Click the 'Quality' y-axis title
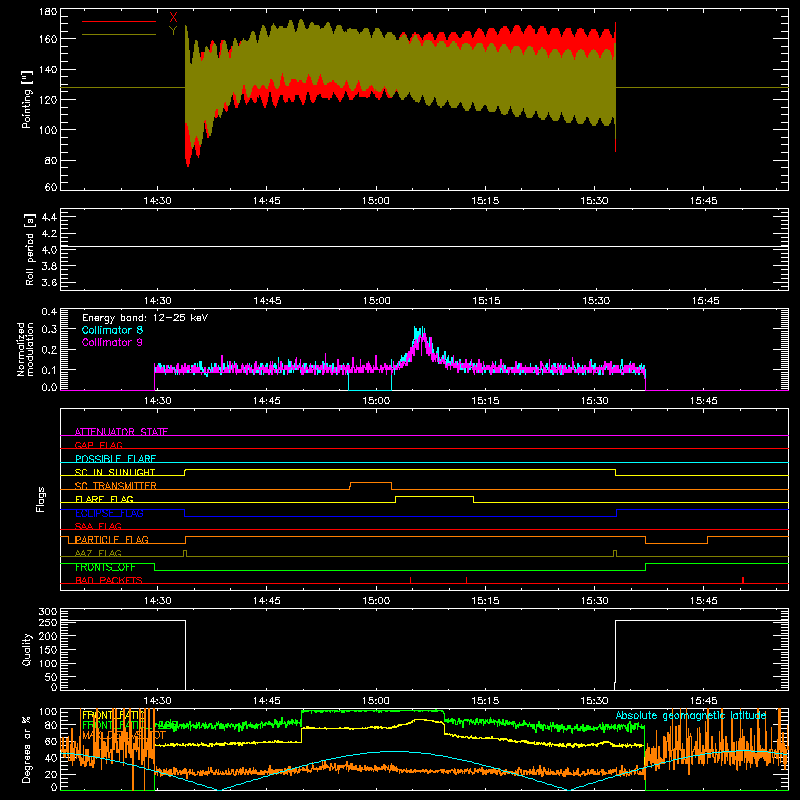Image resolution: width=800 pixels, height=800 pixels. pyautogui.click(x=27, y=649)
